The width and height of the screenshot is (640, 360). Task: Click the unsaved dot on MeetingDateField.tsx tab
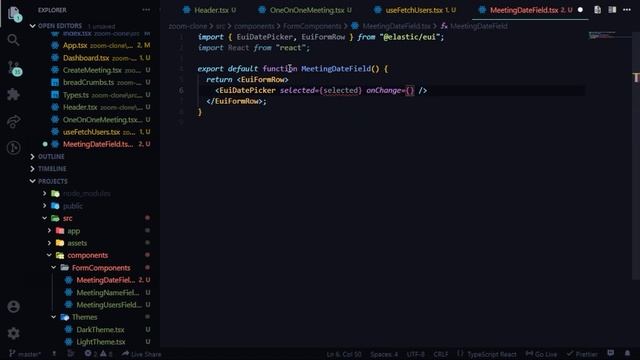tap(580, 10)
